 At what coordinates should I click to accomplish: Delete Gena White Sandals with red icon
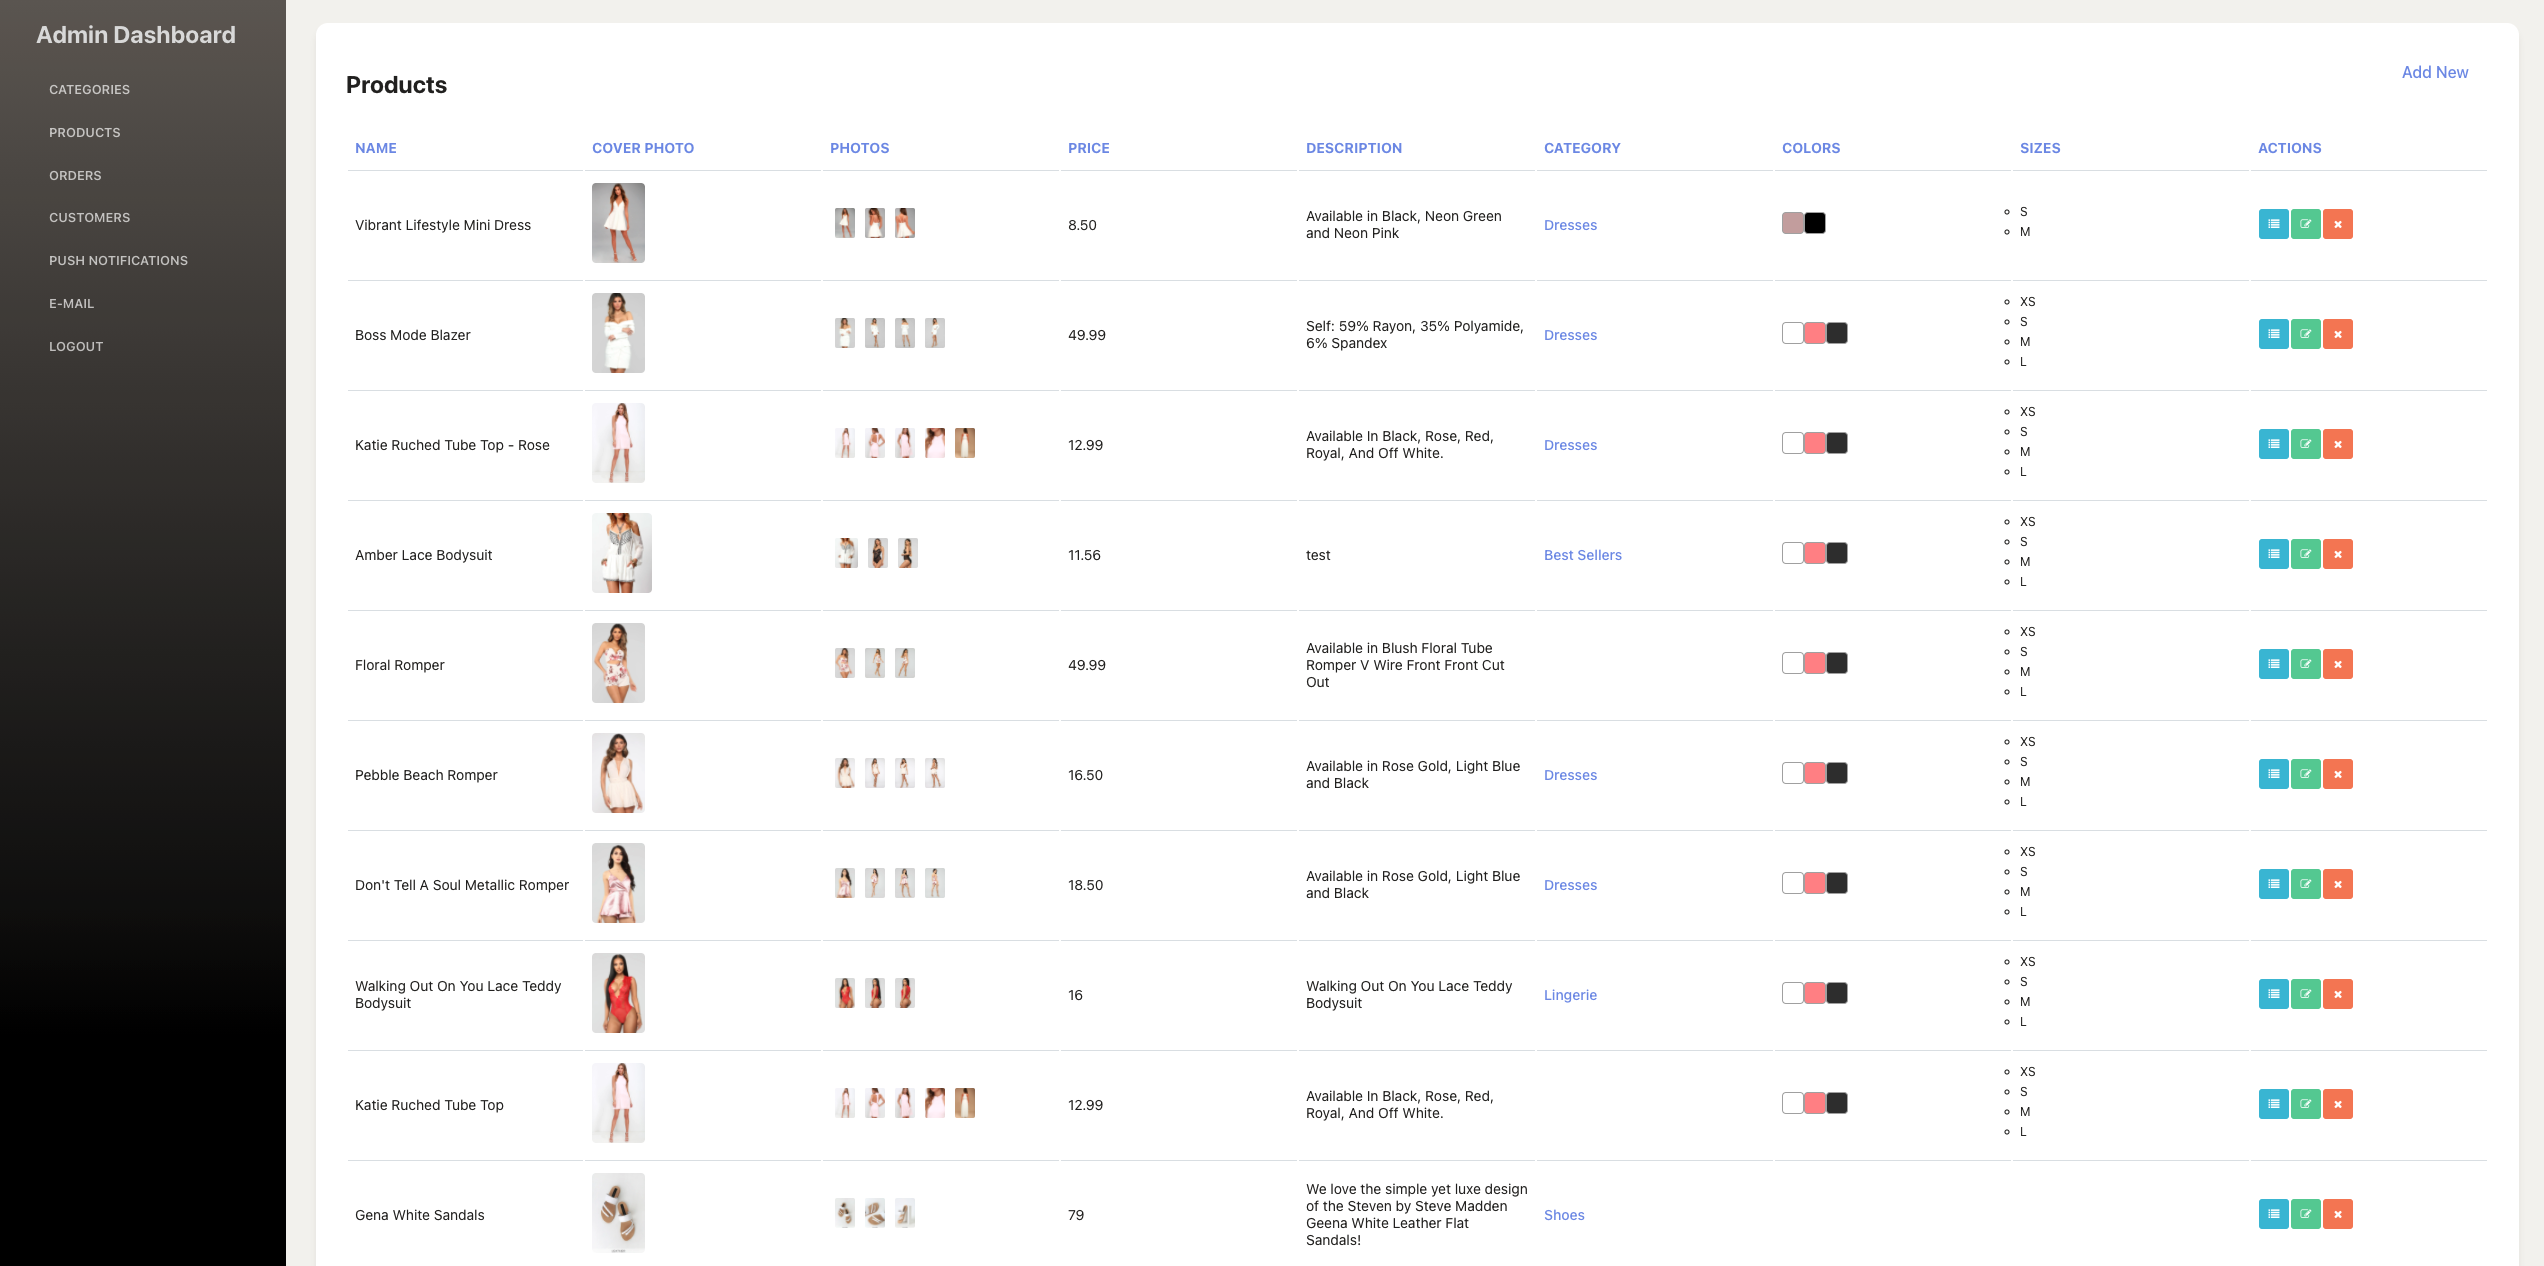pyautogui.click(x=2337, y=1214)
